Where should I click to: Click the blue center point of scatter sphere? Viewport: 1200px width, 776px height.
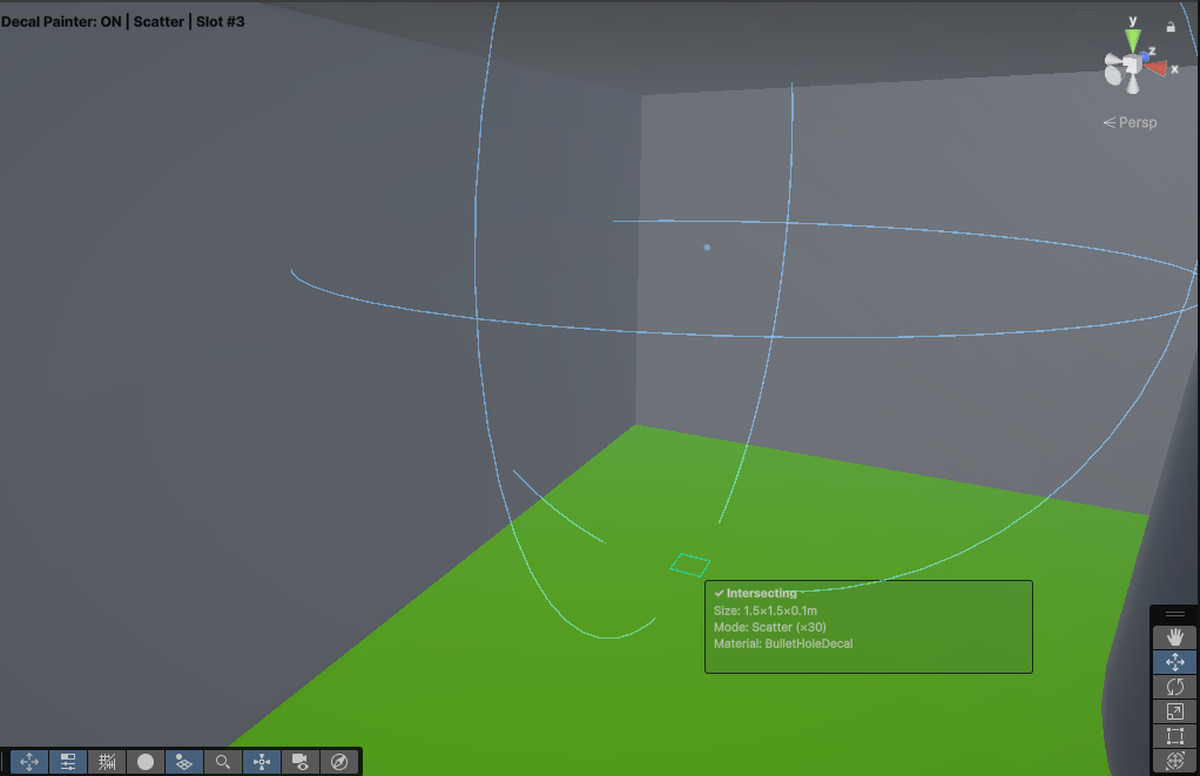tap(707, 247)
